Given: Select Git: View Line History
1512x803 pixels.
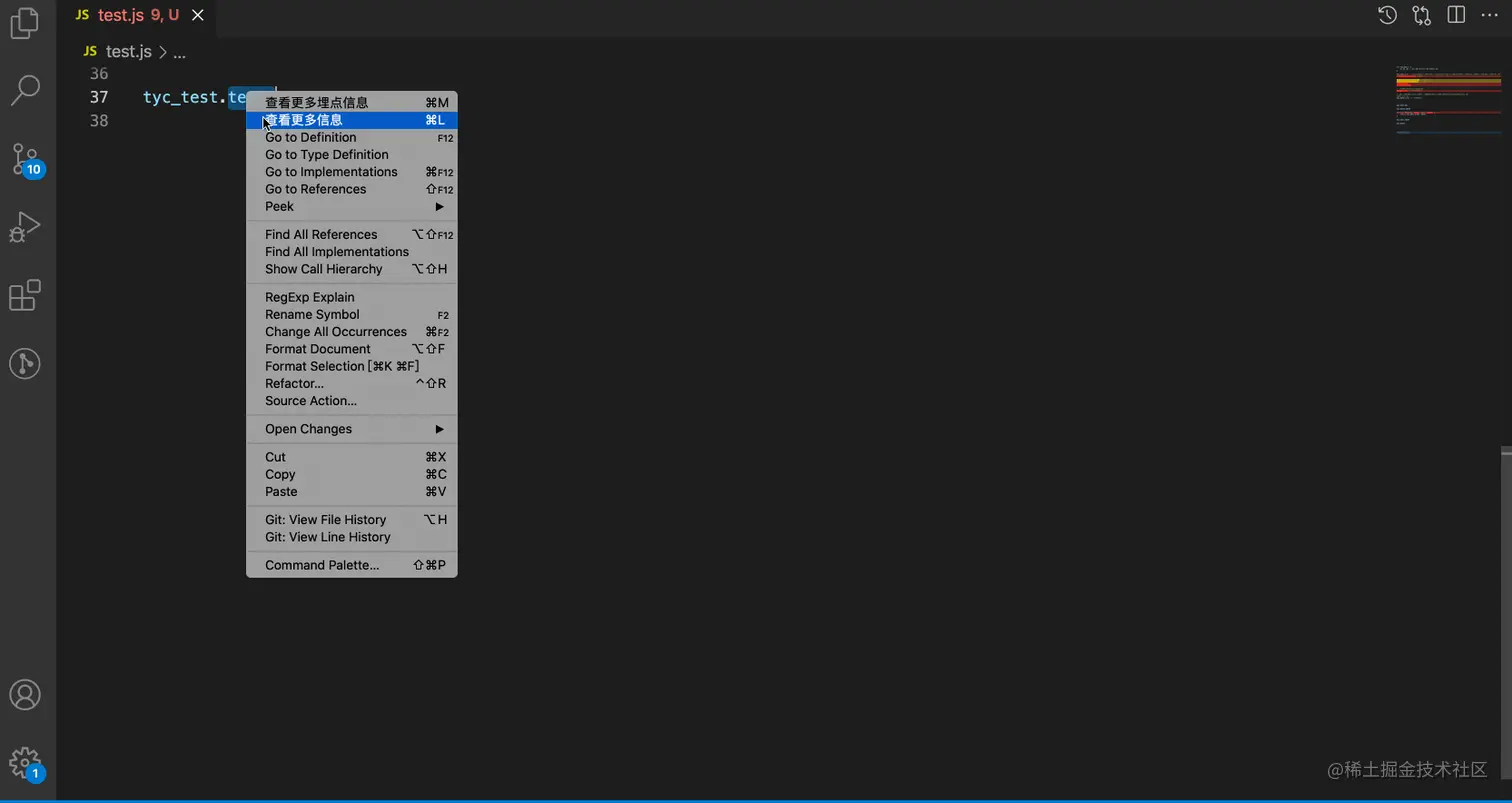Looking at the screenshot, I should pos(352,537).
